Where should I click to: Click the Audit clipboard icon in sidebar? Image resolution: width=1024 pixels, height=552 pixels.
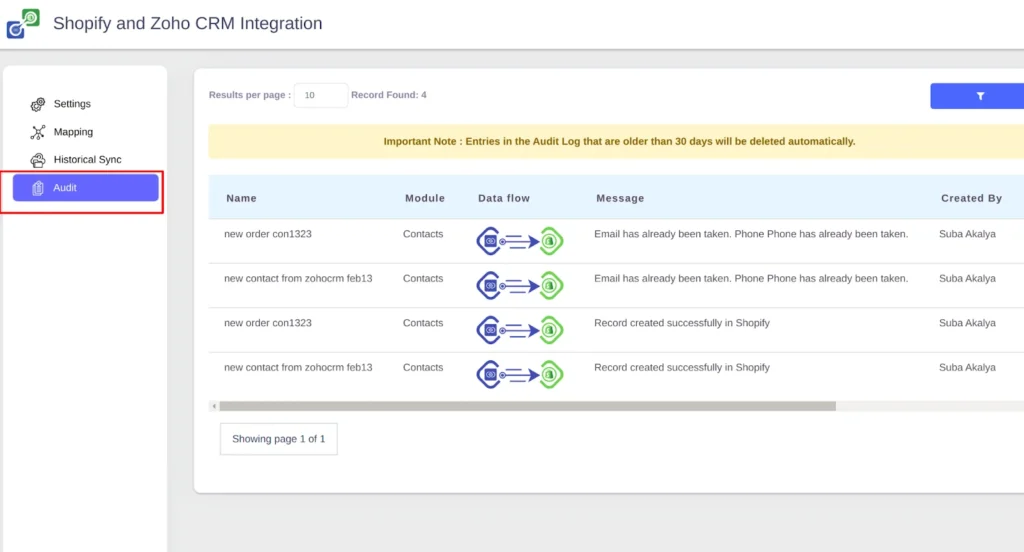(x=38, y=188)
